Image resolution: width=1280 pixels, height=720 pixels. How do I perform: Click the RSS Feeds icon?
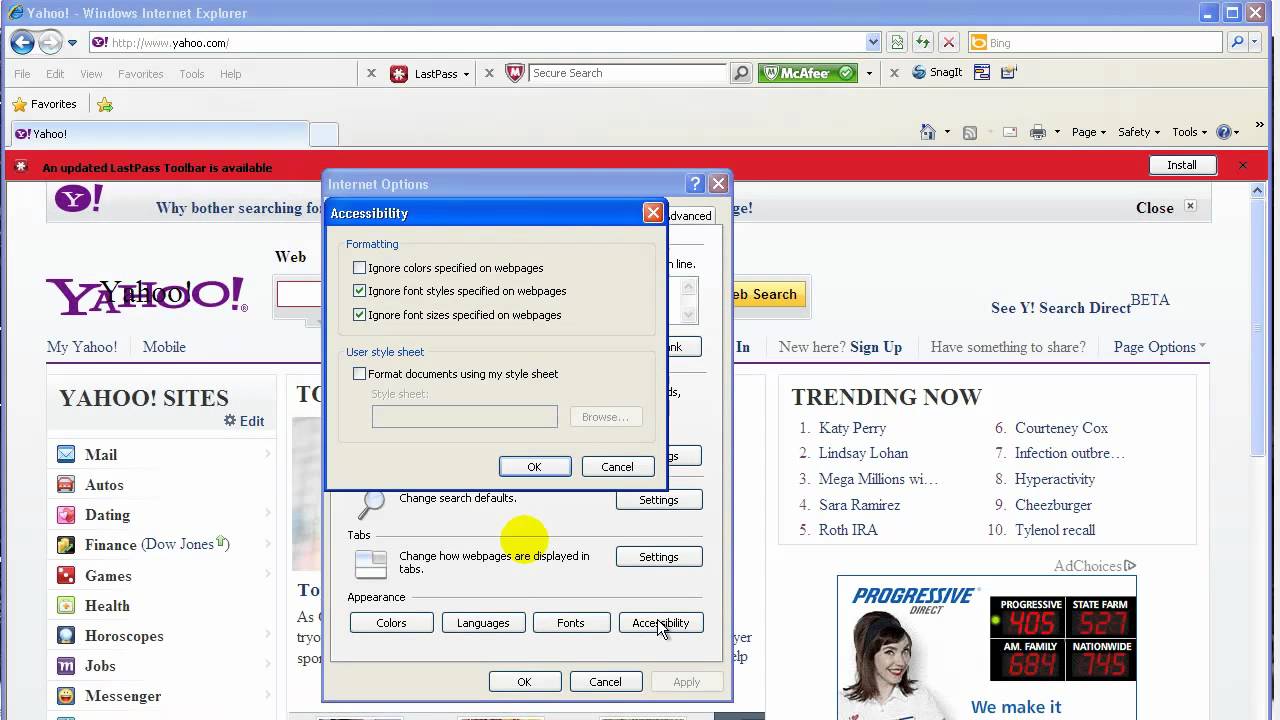click(969, 132)
